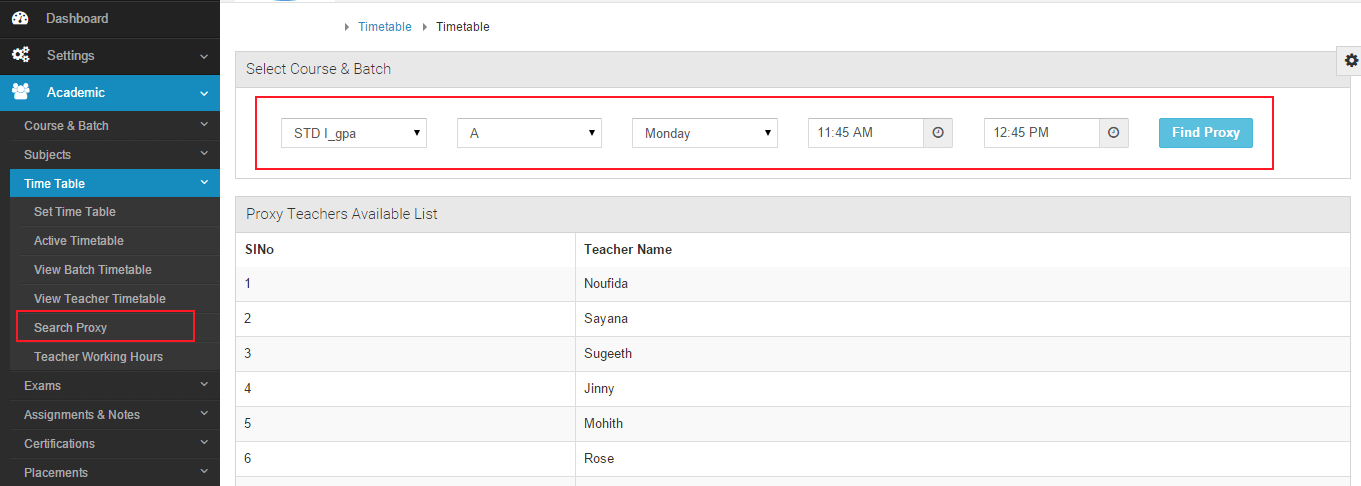
Task: Select teacher Mohith in the list
Action: [x=603, y=424]
